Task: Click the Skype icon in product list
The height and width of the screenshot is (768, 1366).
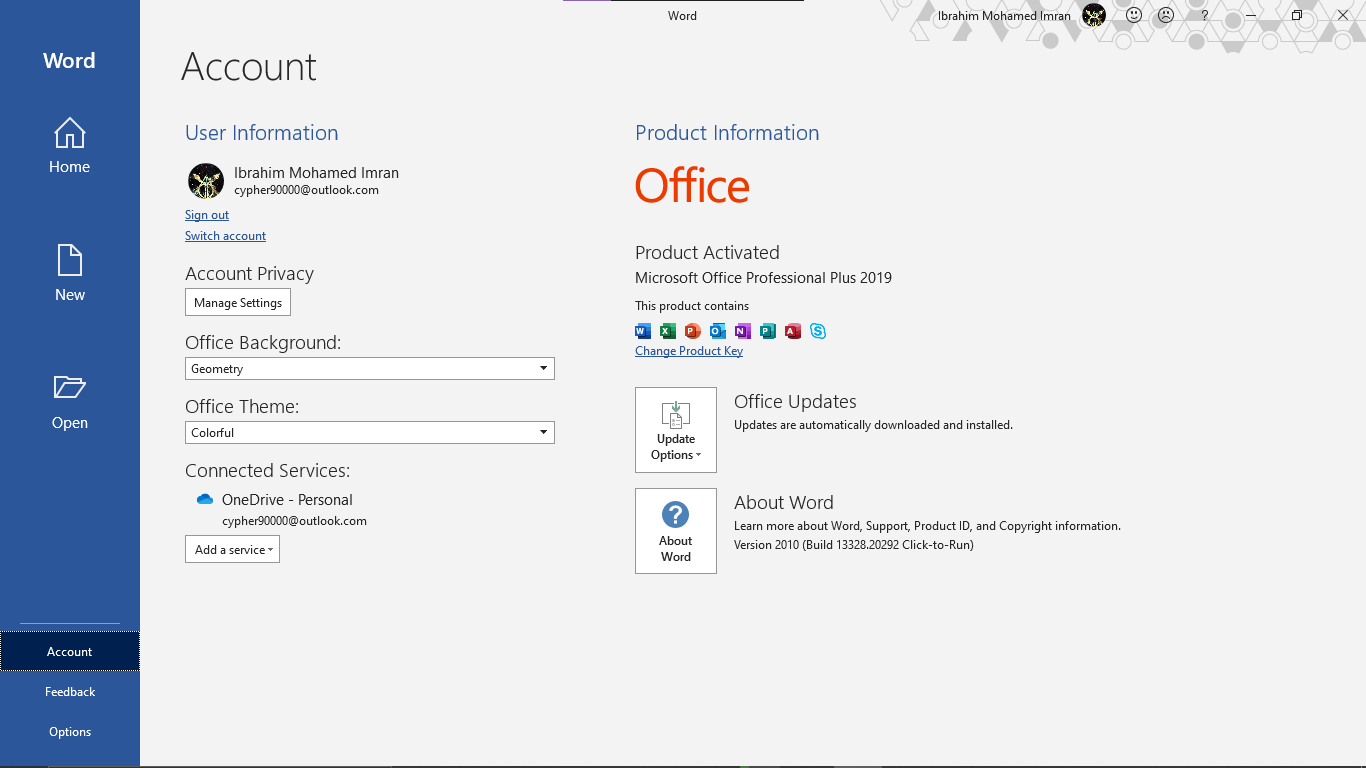Action: (x=818, y=331)
